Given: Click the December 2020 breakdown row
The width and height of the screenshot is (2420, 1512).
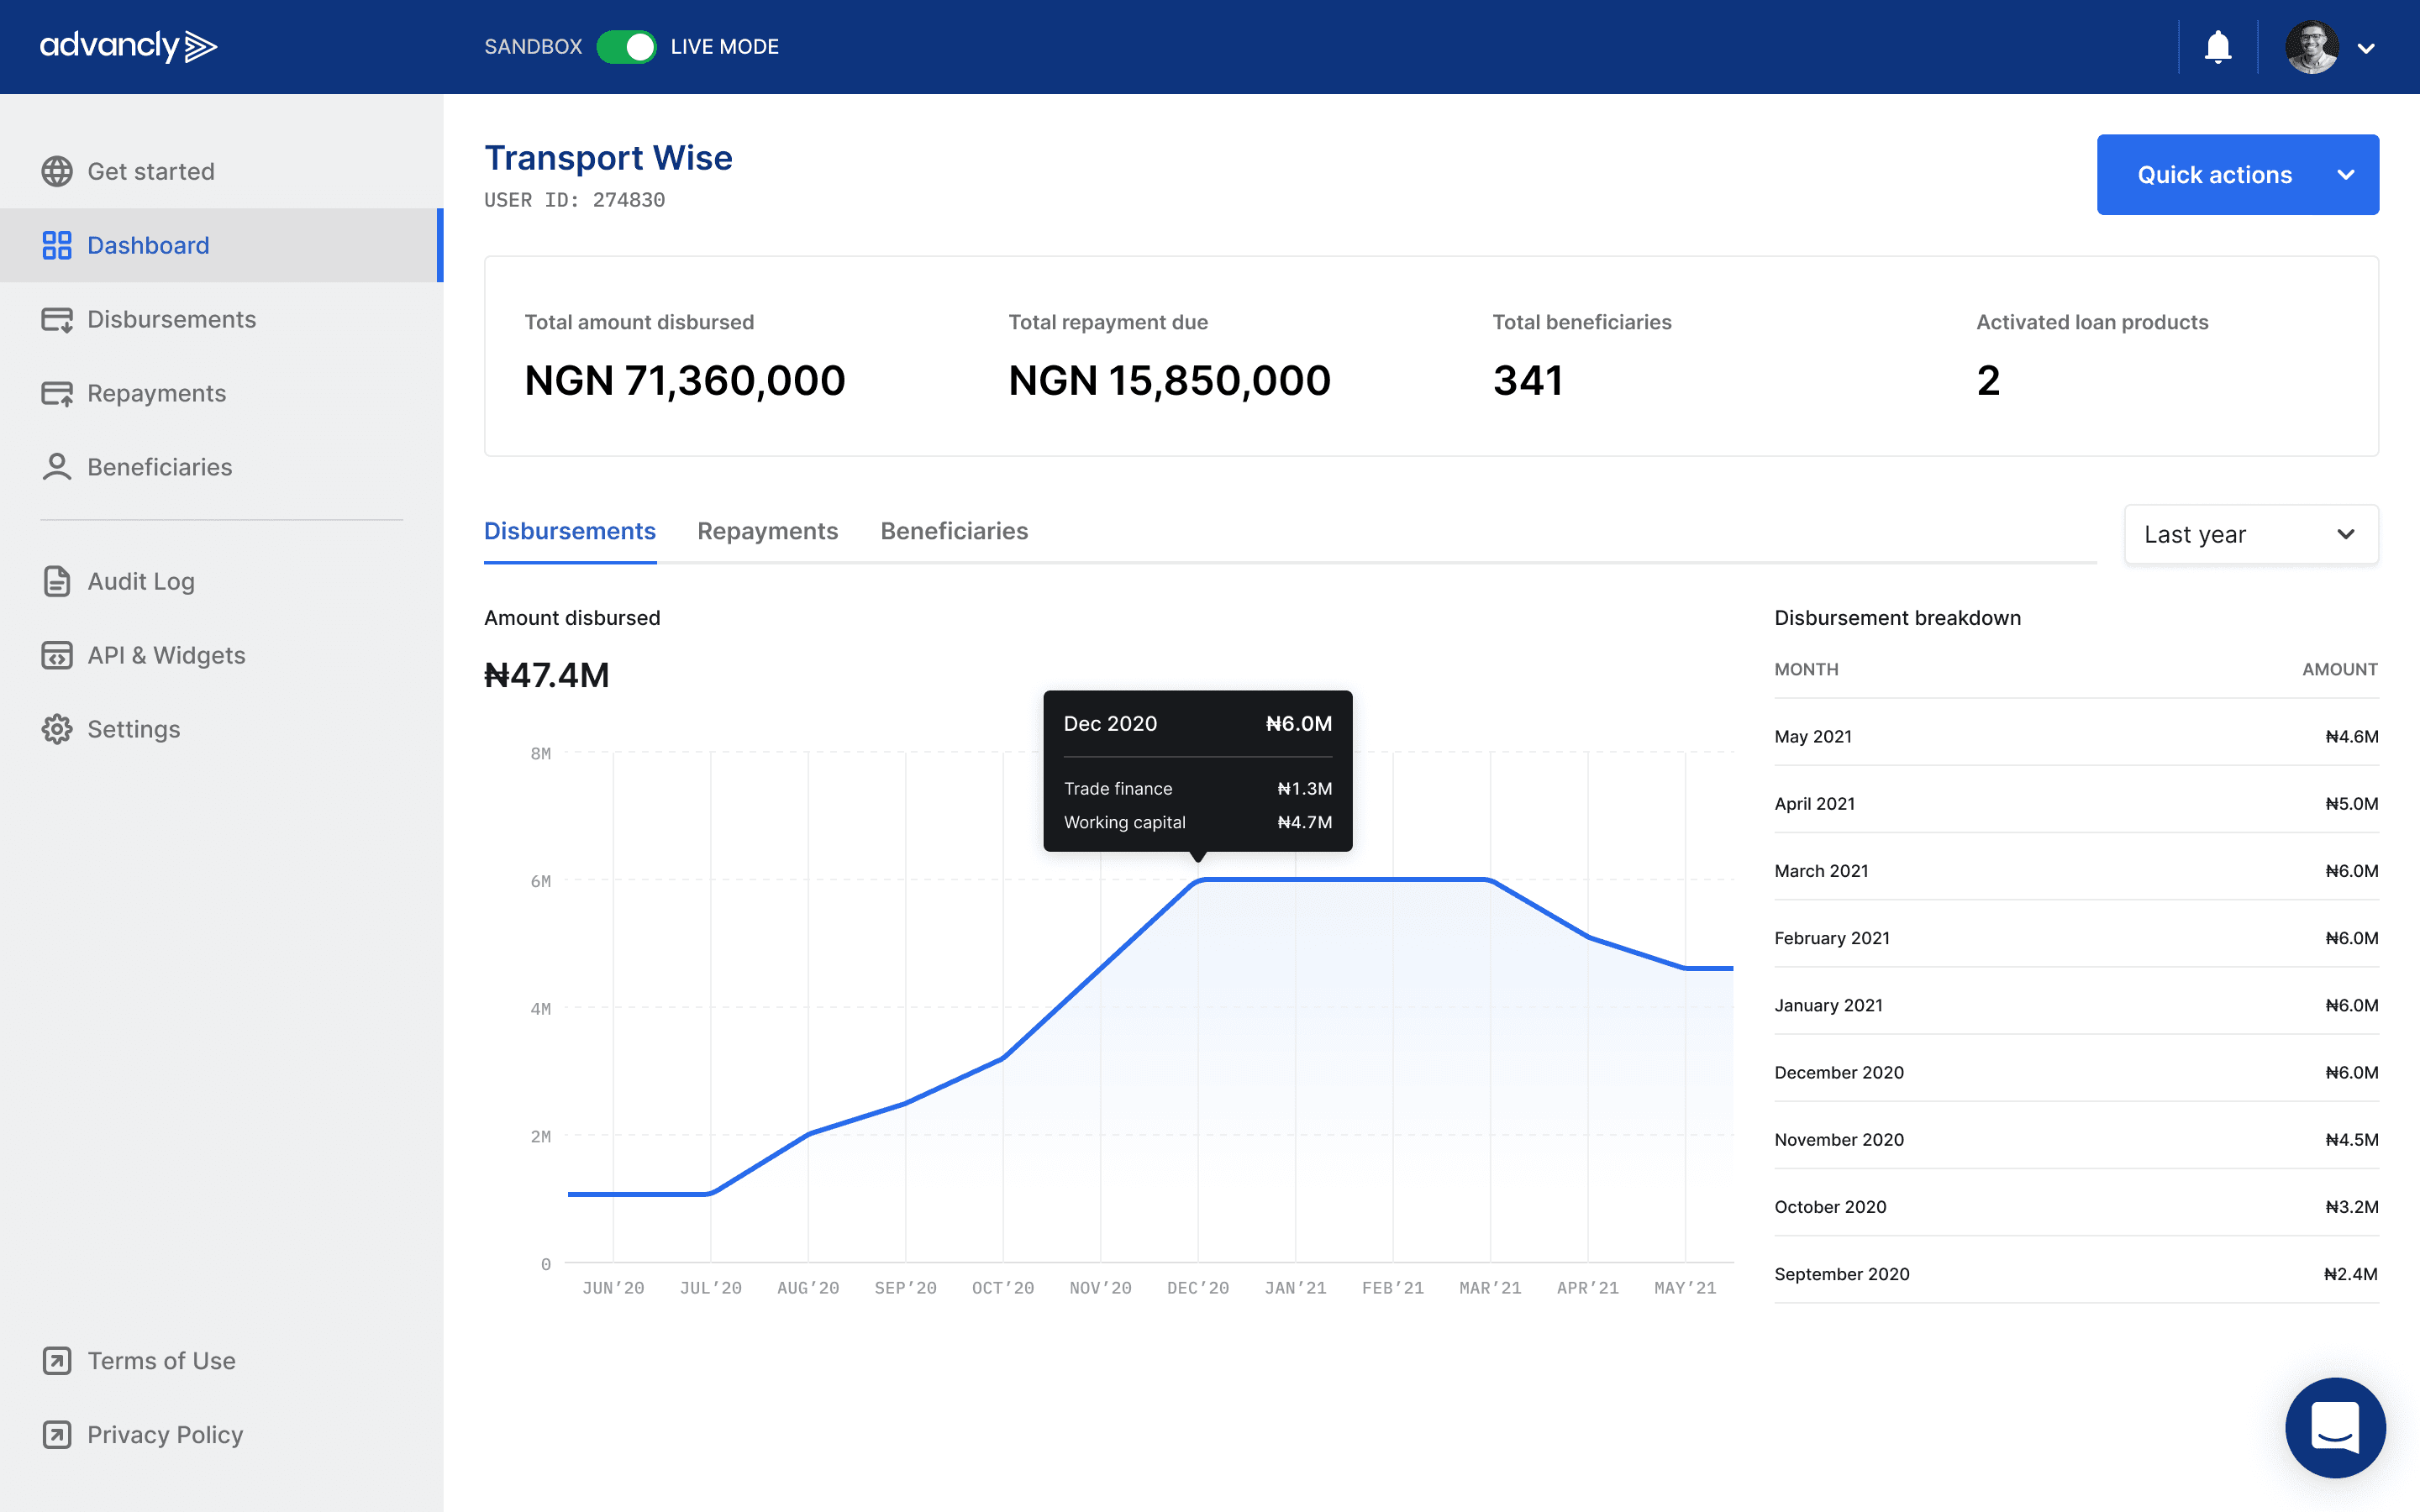Looking at the screenshot, I should (x=2076, y=1072).
